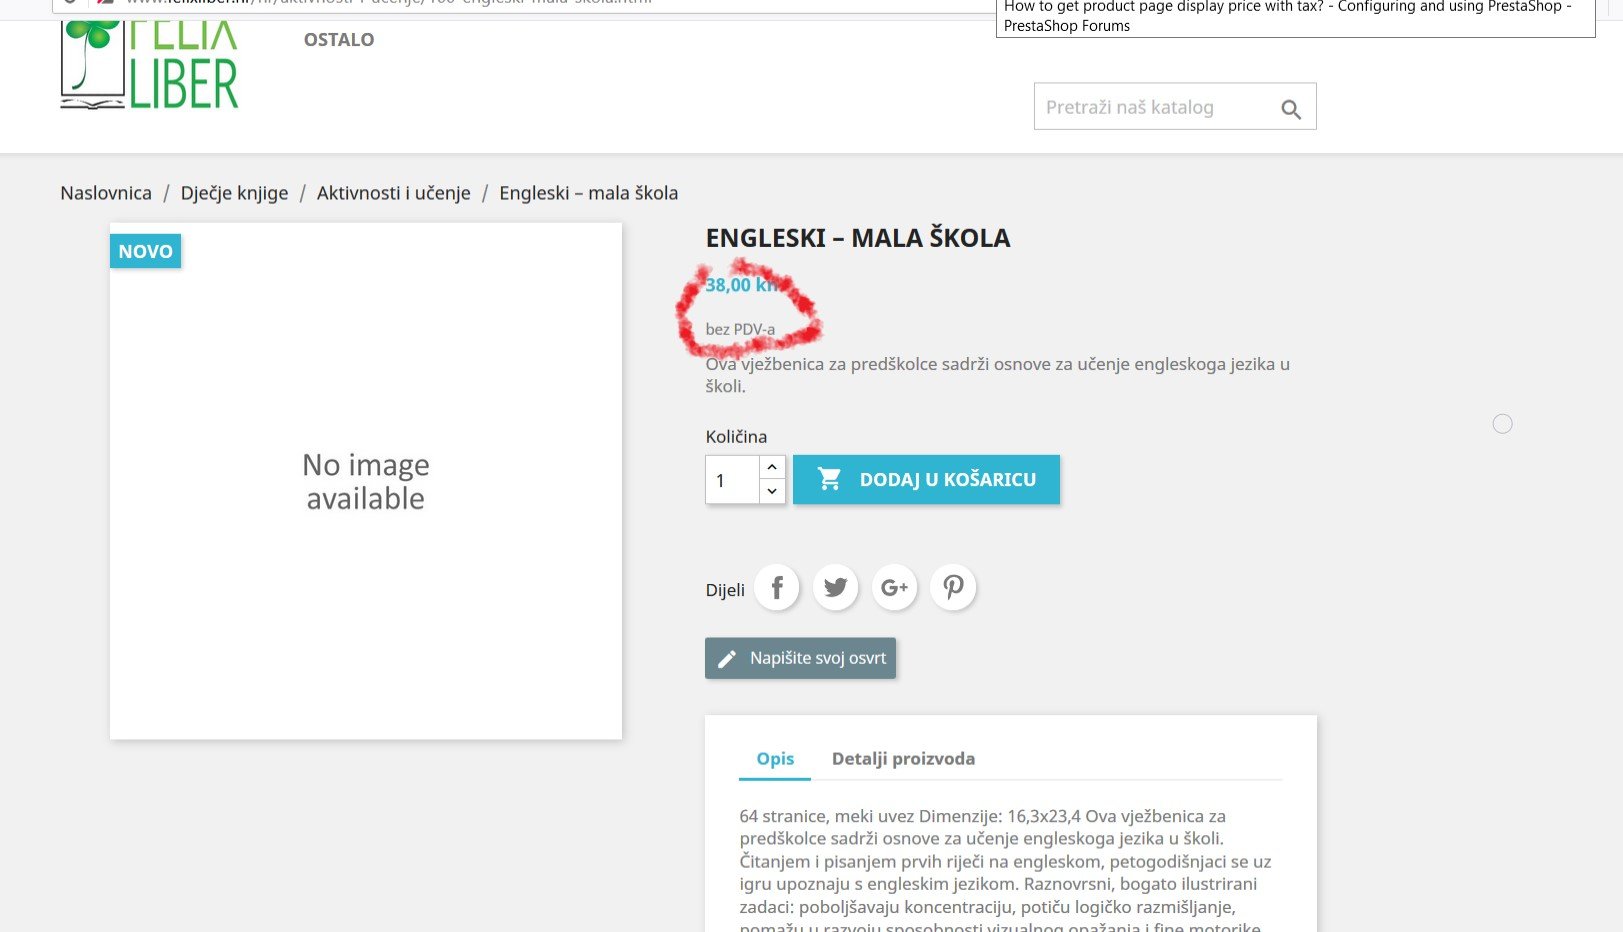Click the Količina label

pyautogui.click(x=736, y=437)
